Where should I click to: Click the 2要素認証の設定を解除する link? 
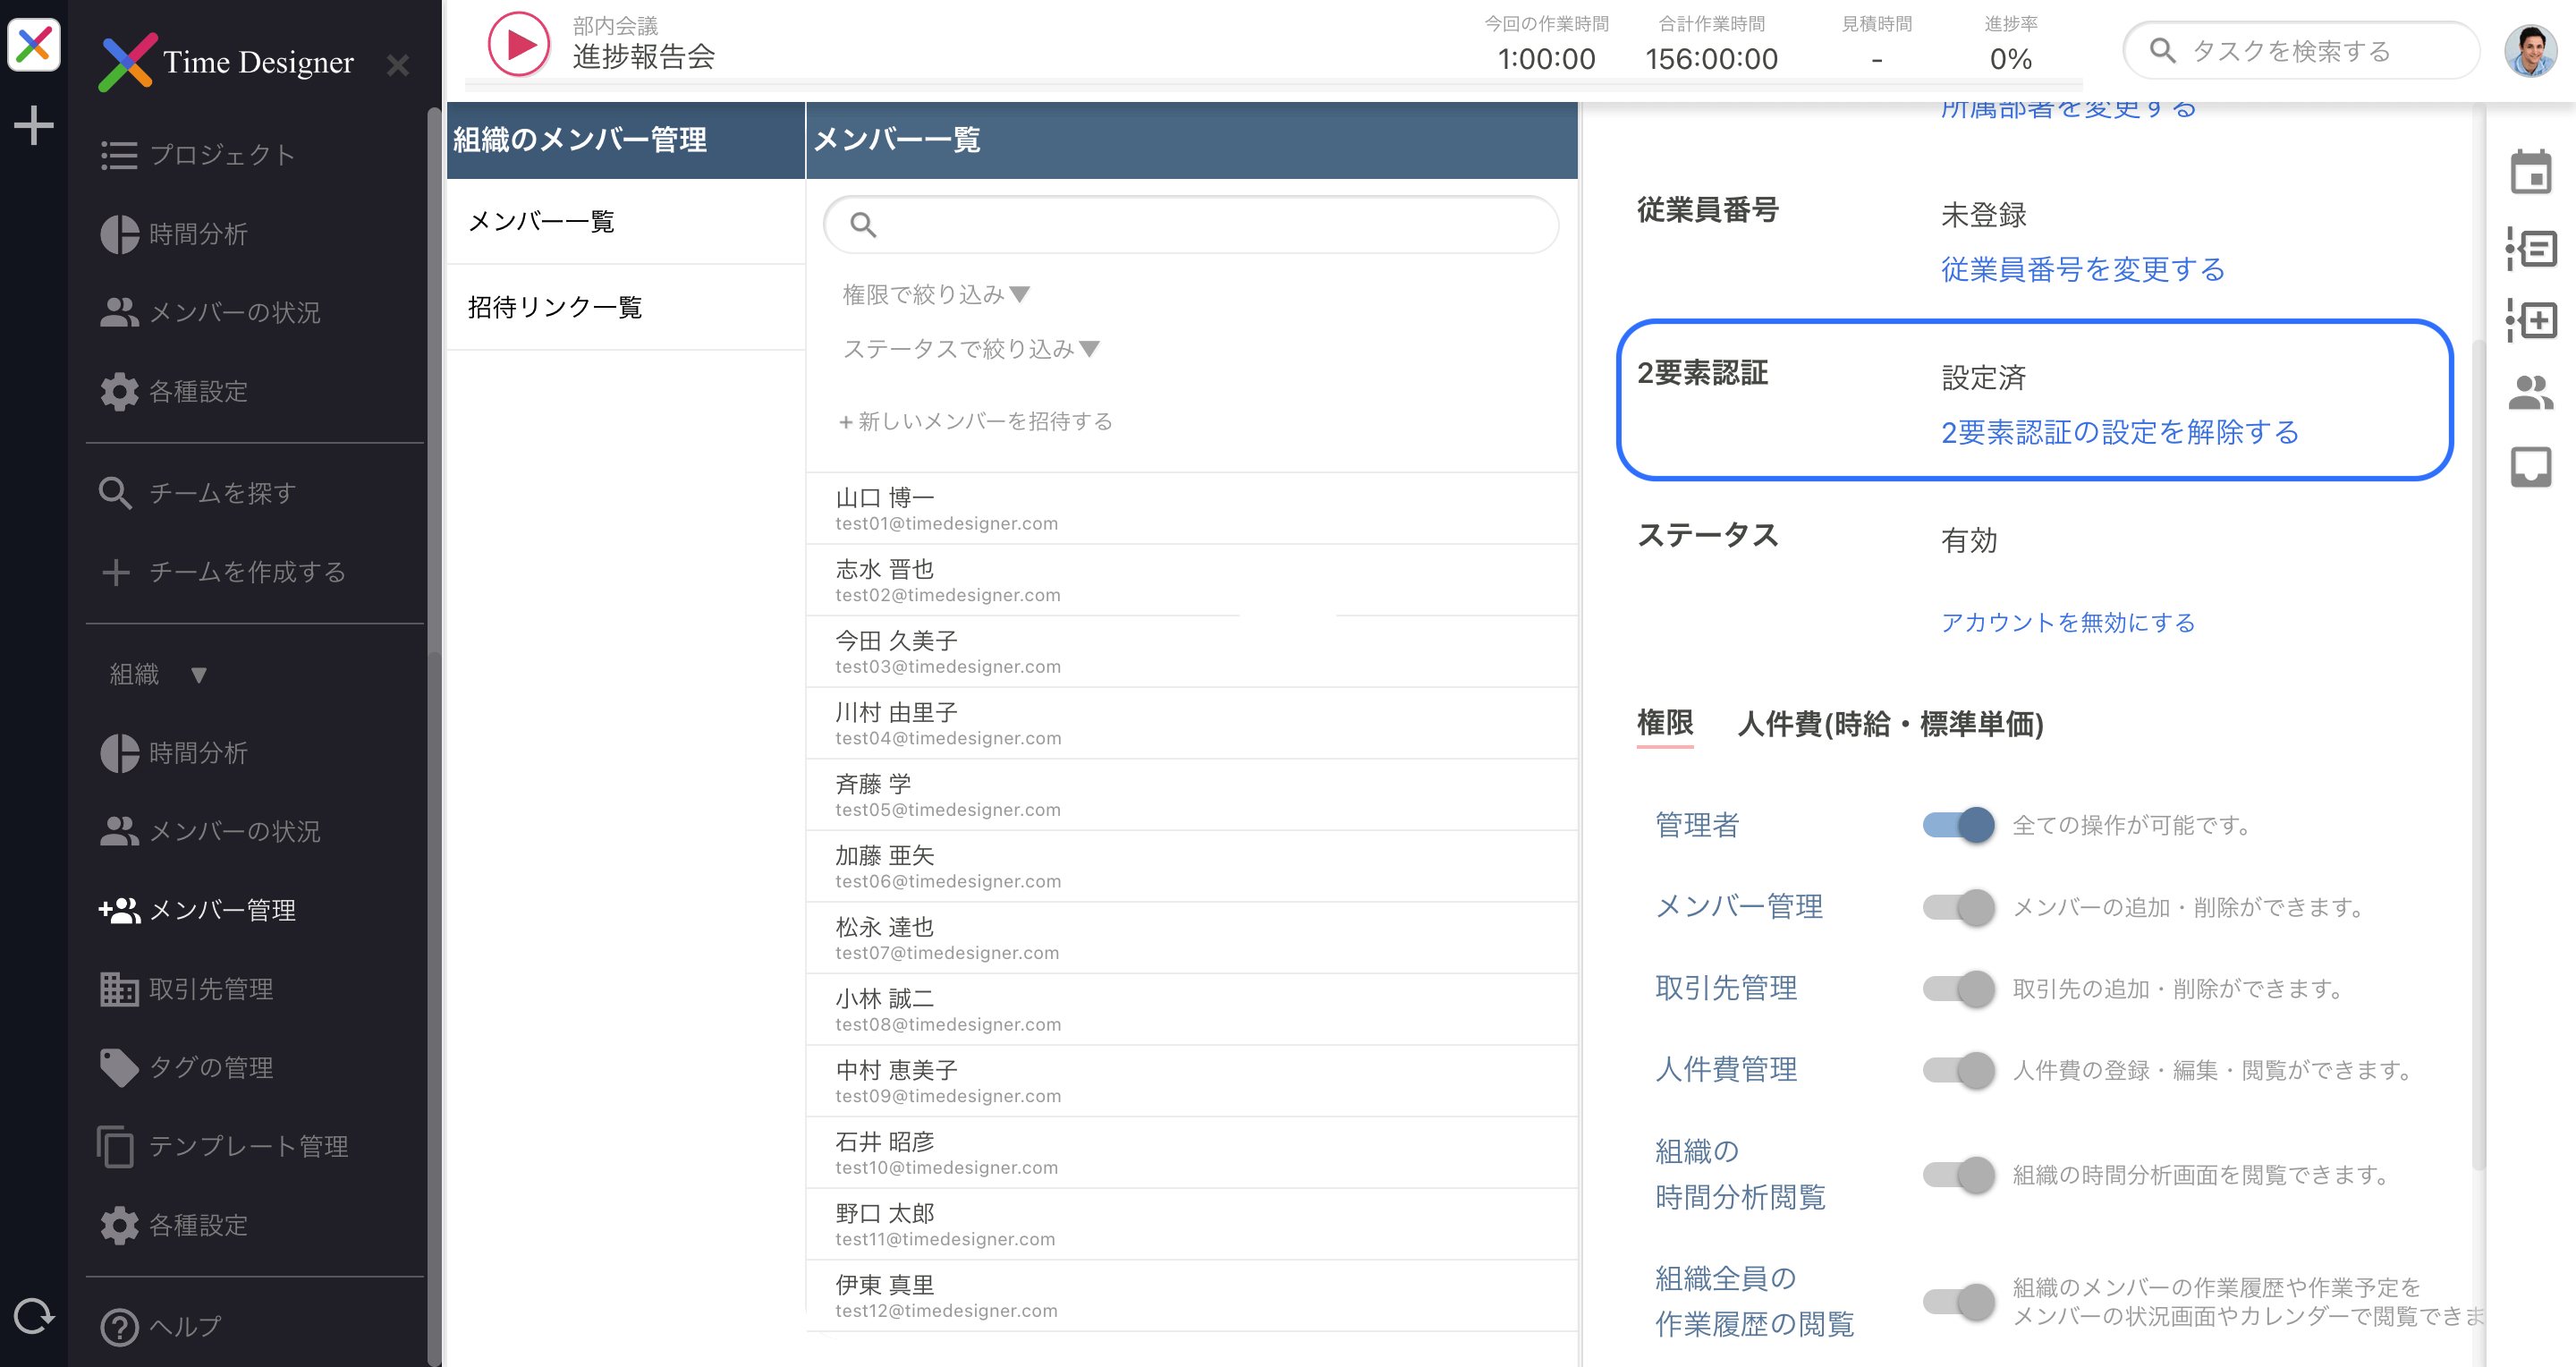point(2119,432)
